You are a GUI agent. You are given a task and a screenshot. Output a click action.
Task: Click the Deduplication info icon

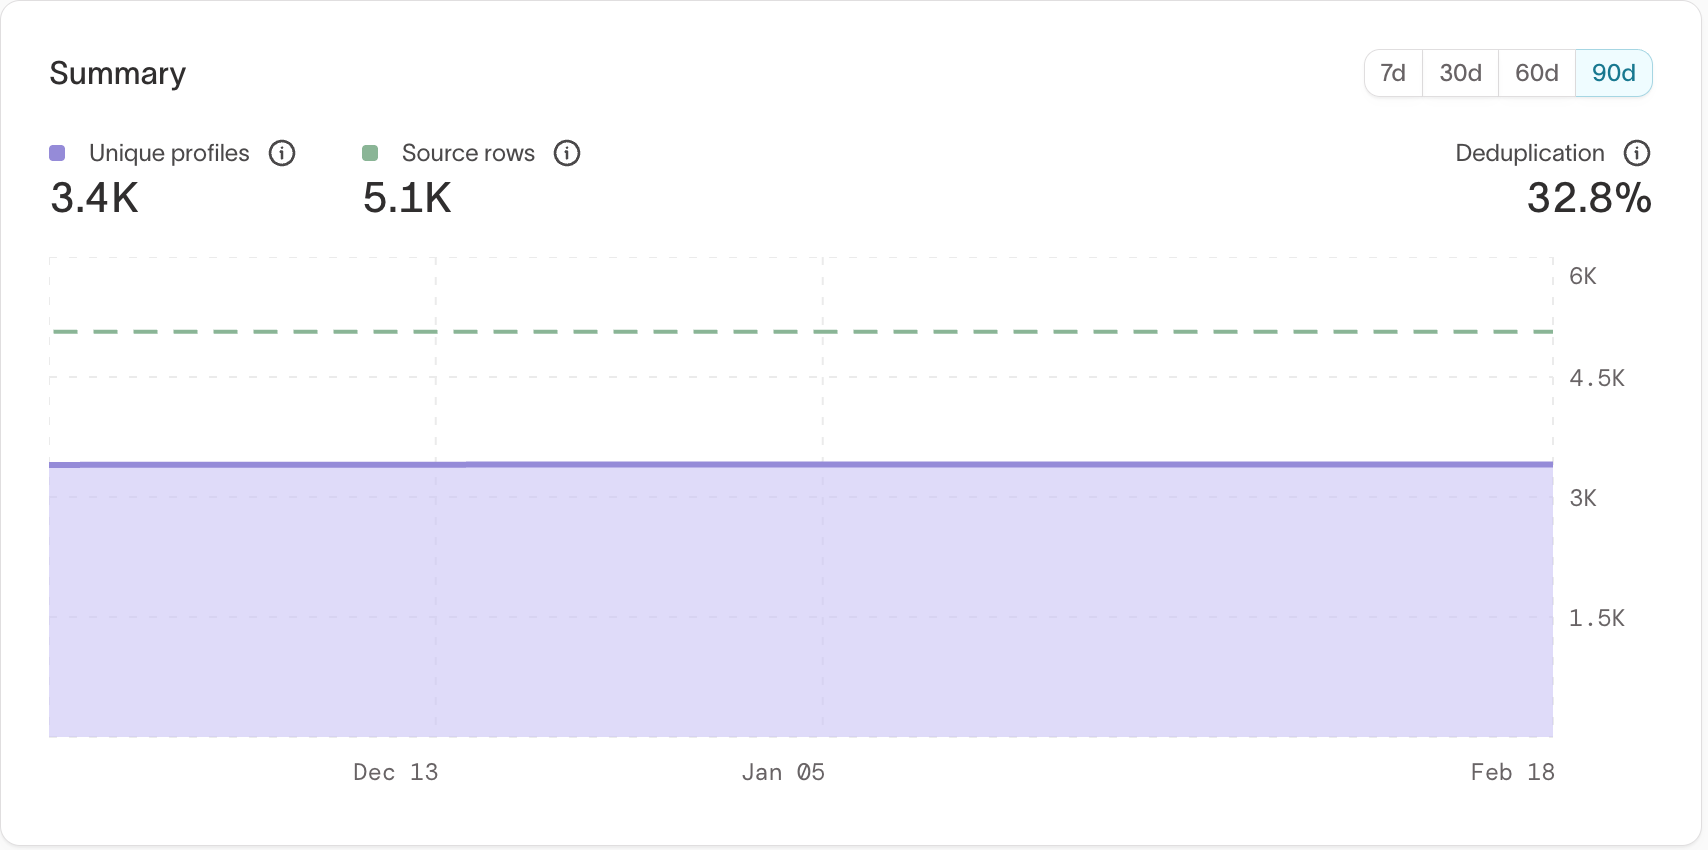(x=1637, y=153)
